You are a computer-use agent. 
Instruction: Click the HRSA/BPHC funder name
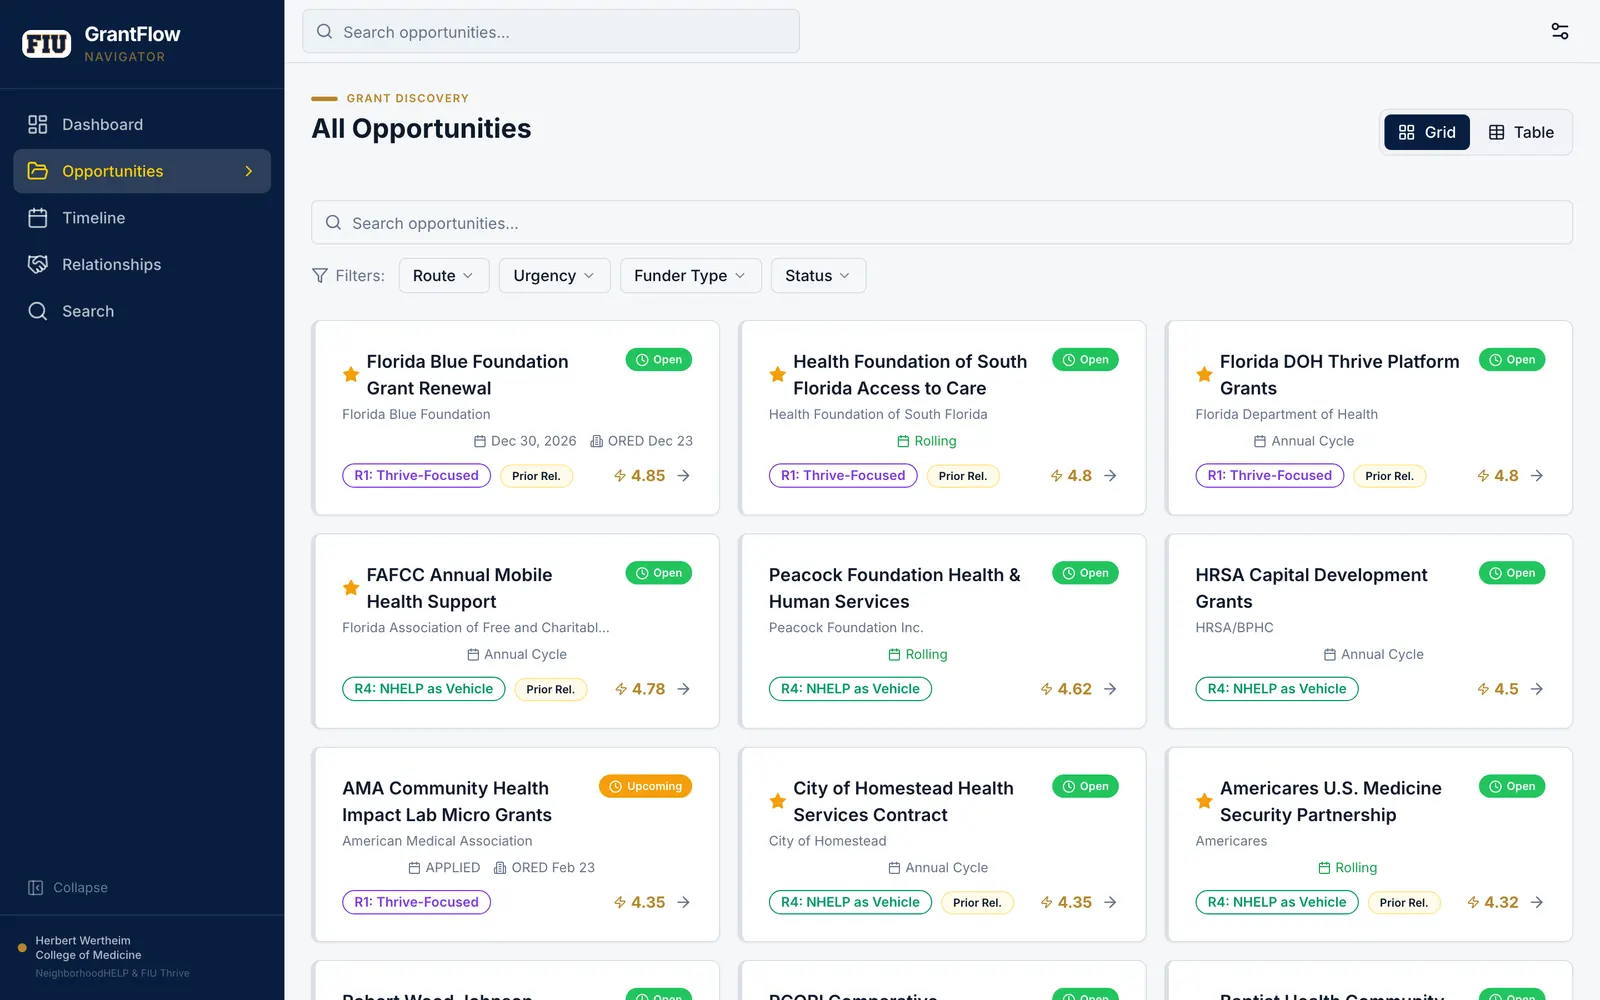pos(1234,628)
